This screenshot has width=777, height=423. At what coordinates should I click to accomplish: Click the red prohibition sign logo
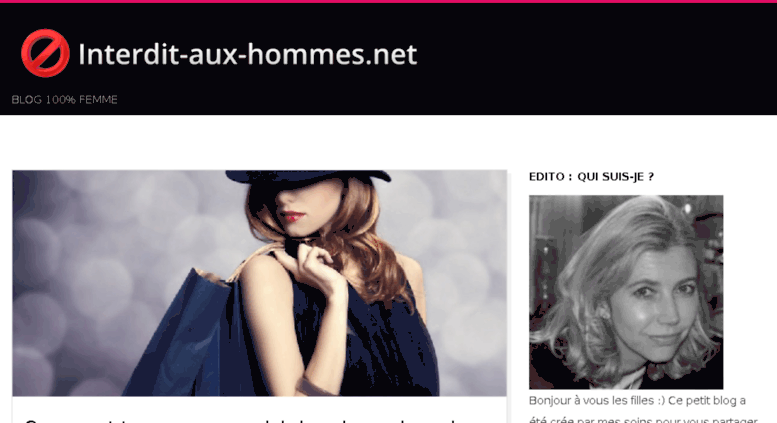pos(45,53)
